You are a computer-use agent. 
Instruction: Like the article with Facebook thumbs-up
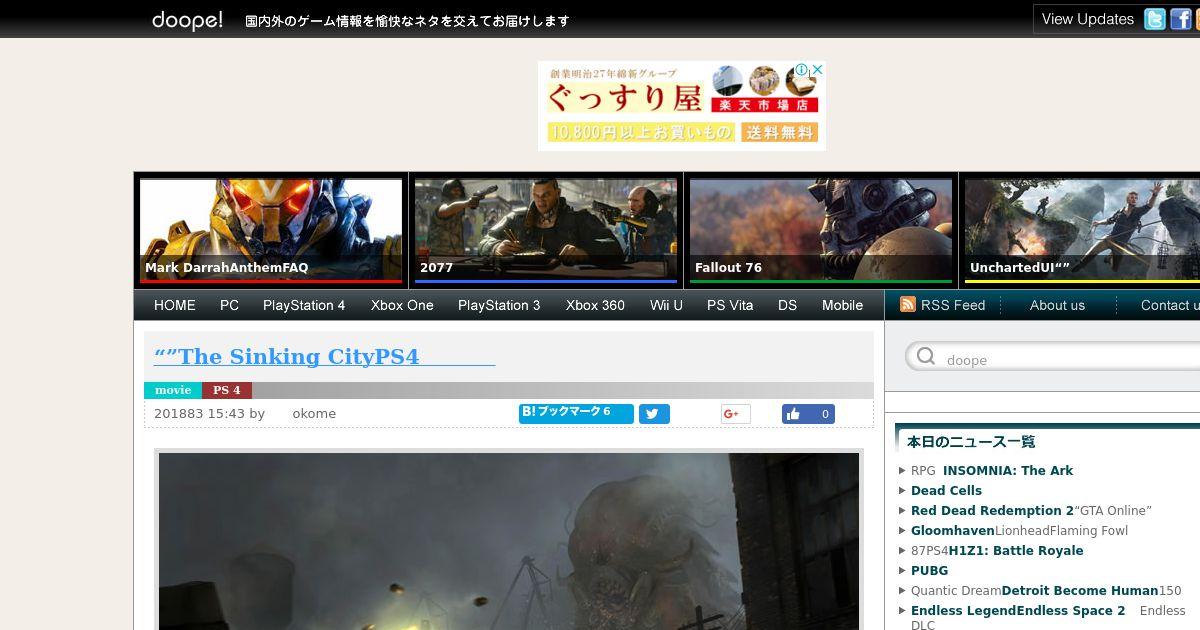(x=808, y=414)
